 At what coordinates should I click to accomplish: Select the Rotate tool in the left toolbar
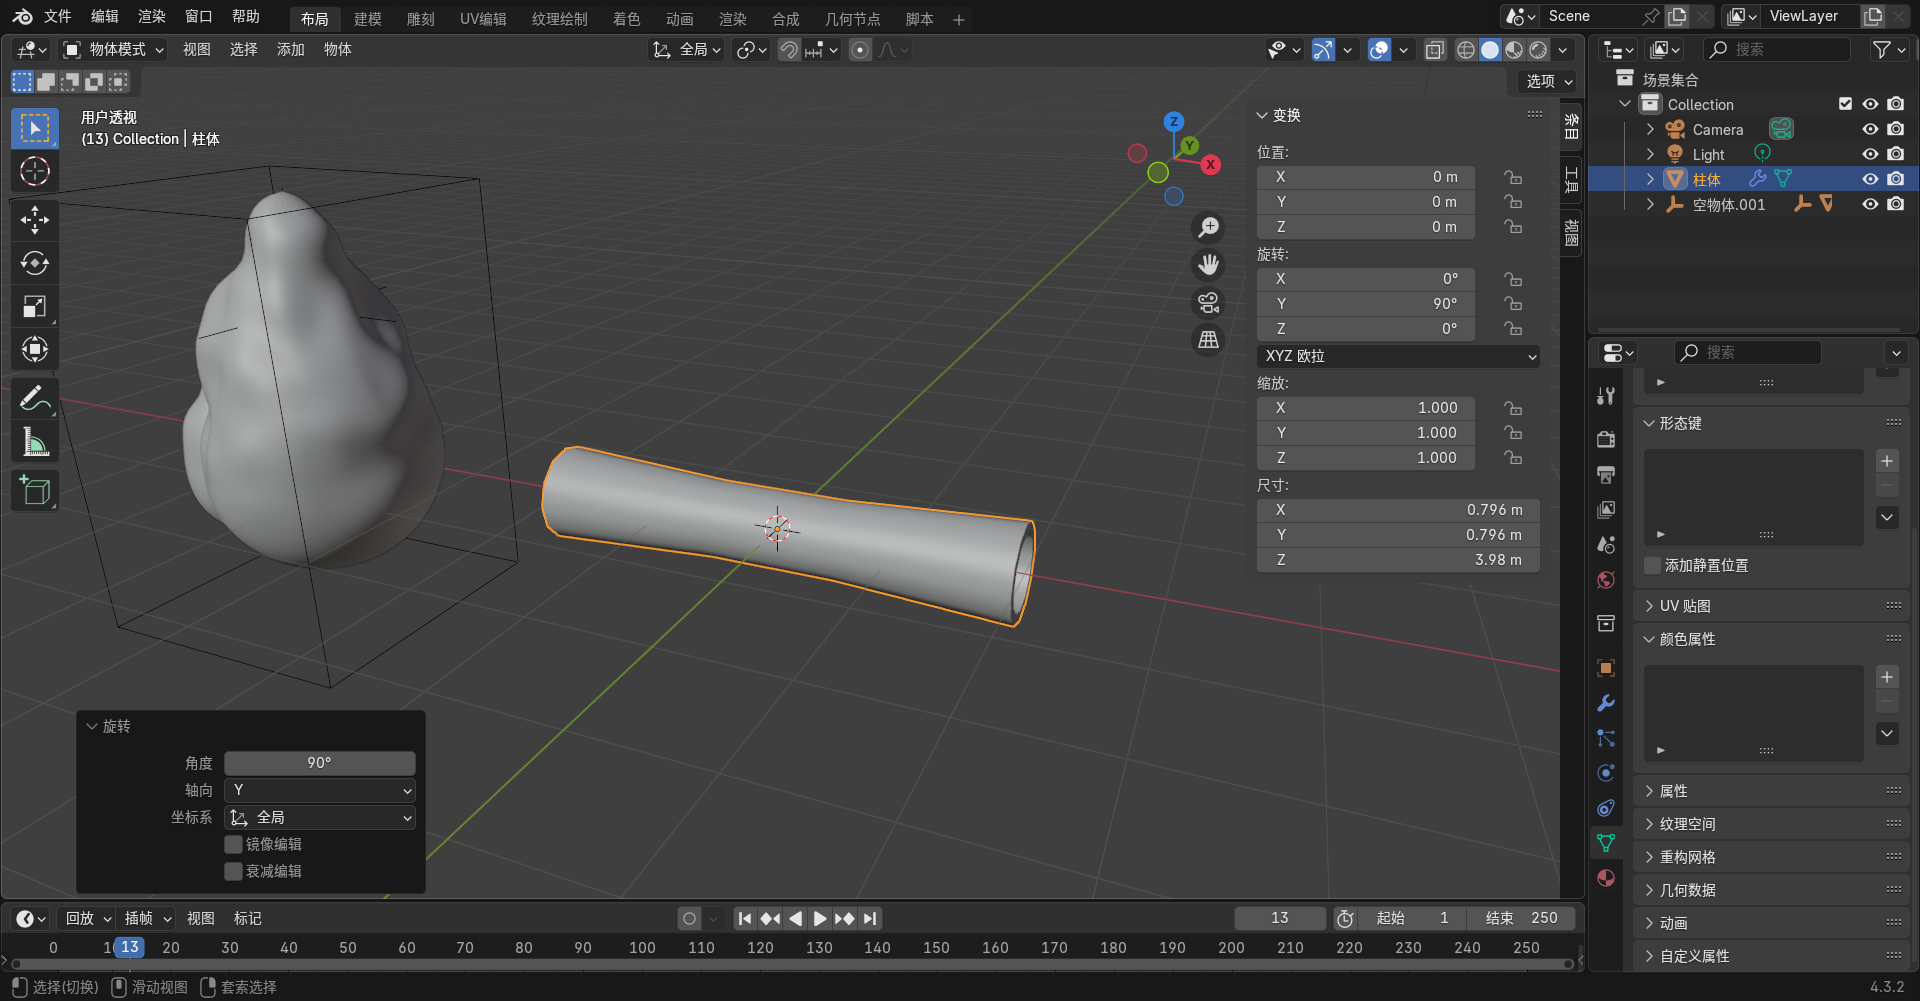35,263
